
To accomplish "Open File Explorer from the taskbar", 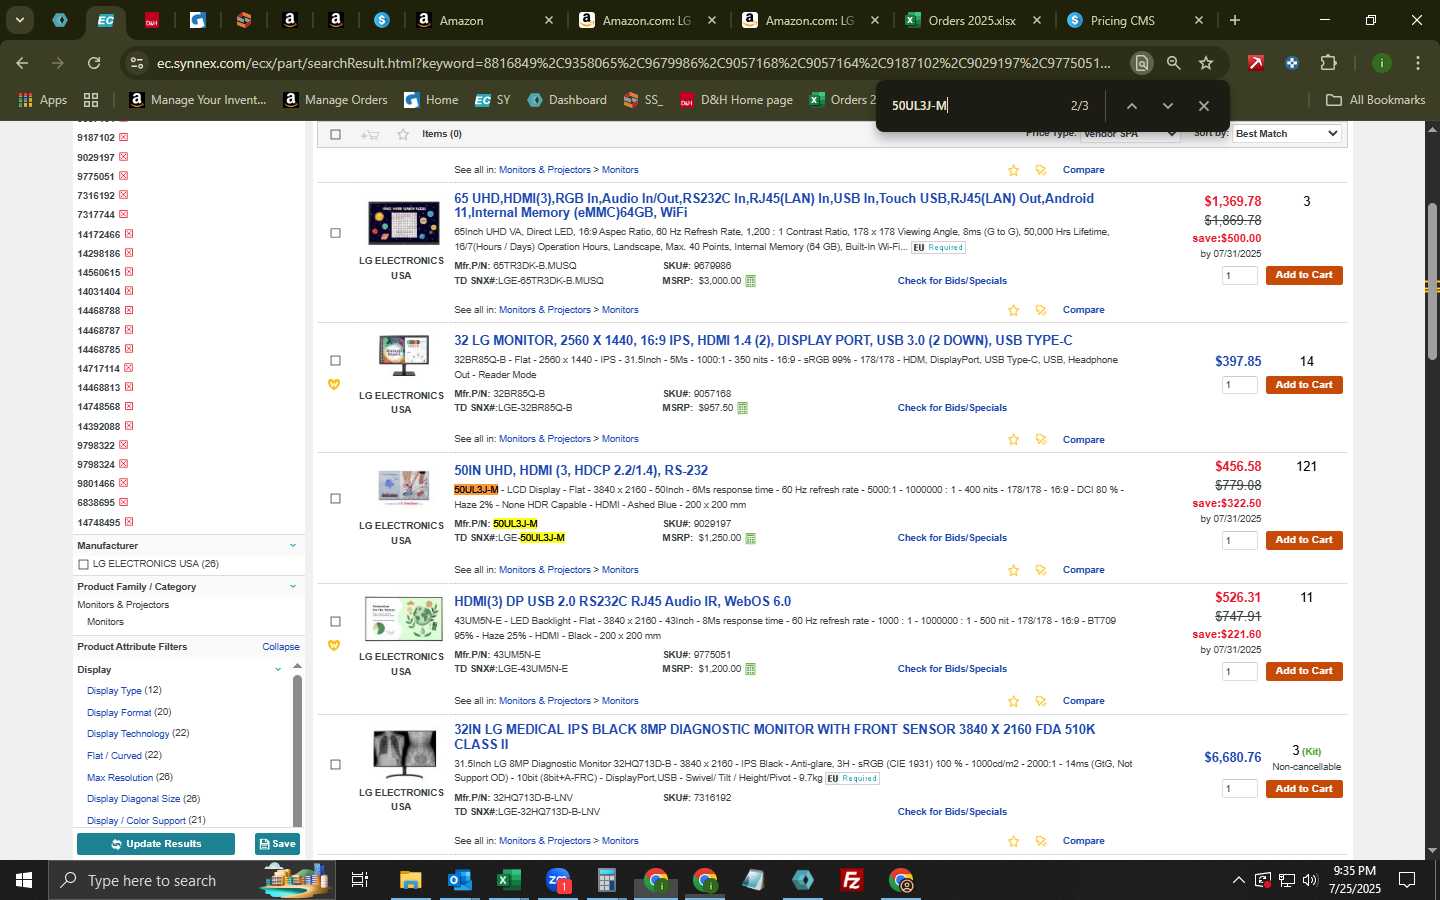I will (411, 880).
